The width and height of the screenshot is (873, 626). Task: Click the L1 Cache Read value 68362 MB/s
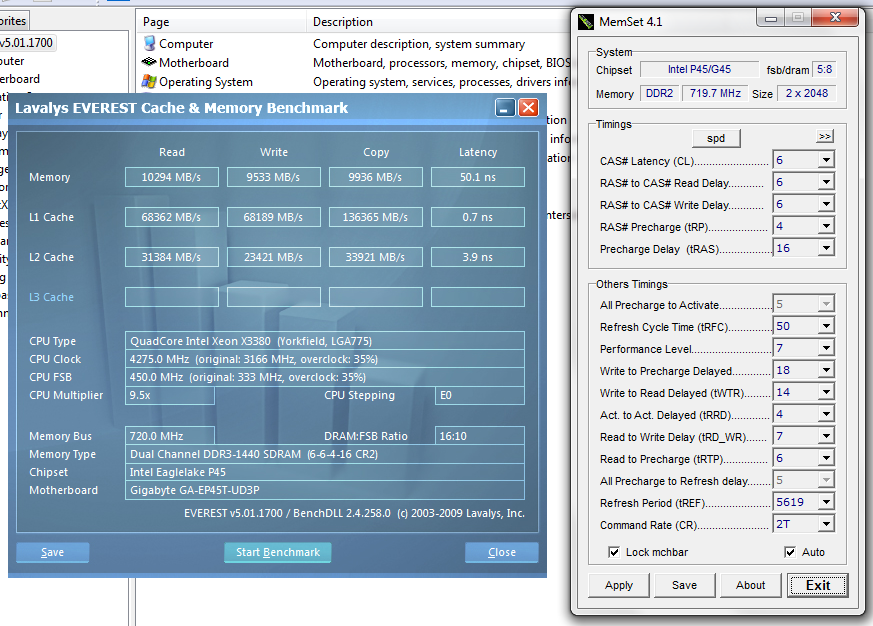coord(171,217)
